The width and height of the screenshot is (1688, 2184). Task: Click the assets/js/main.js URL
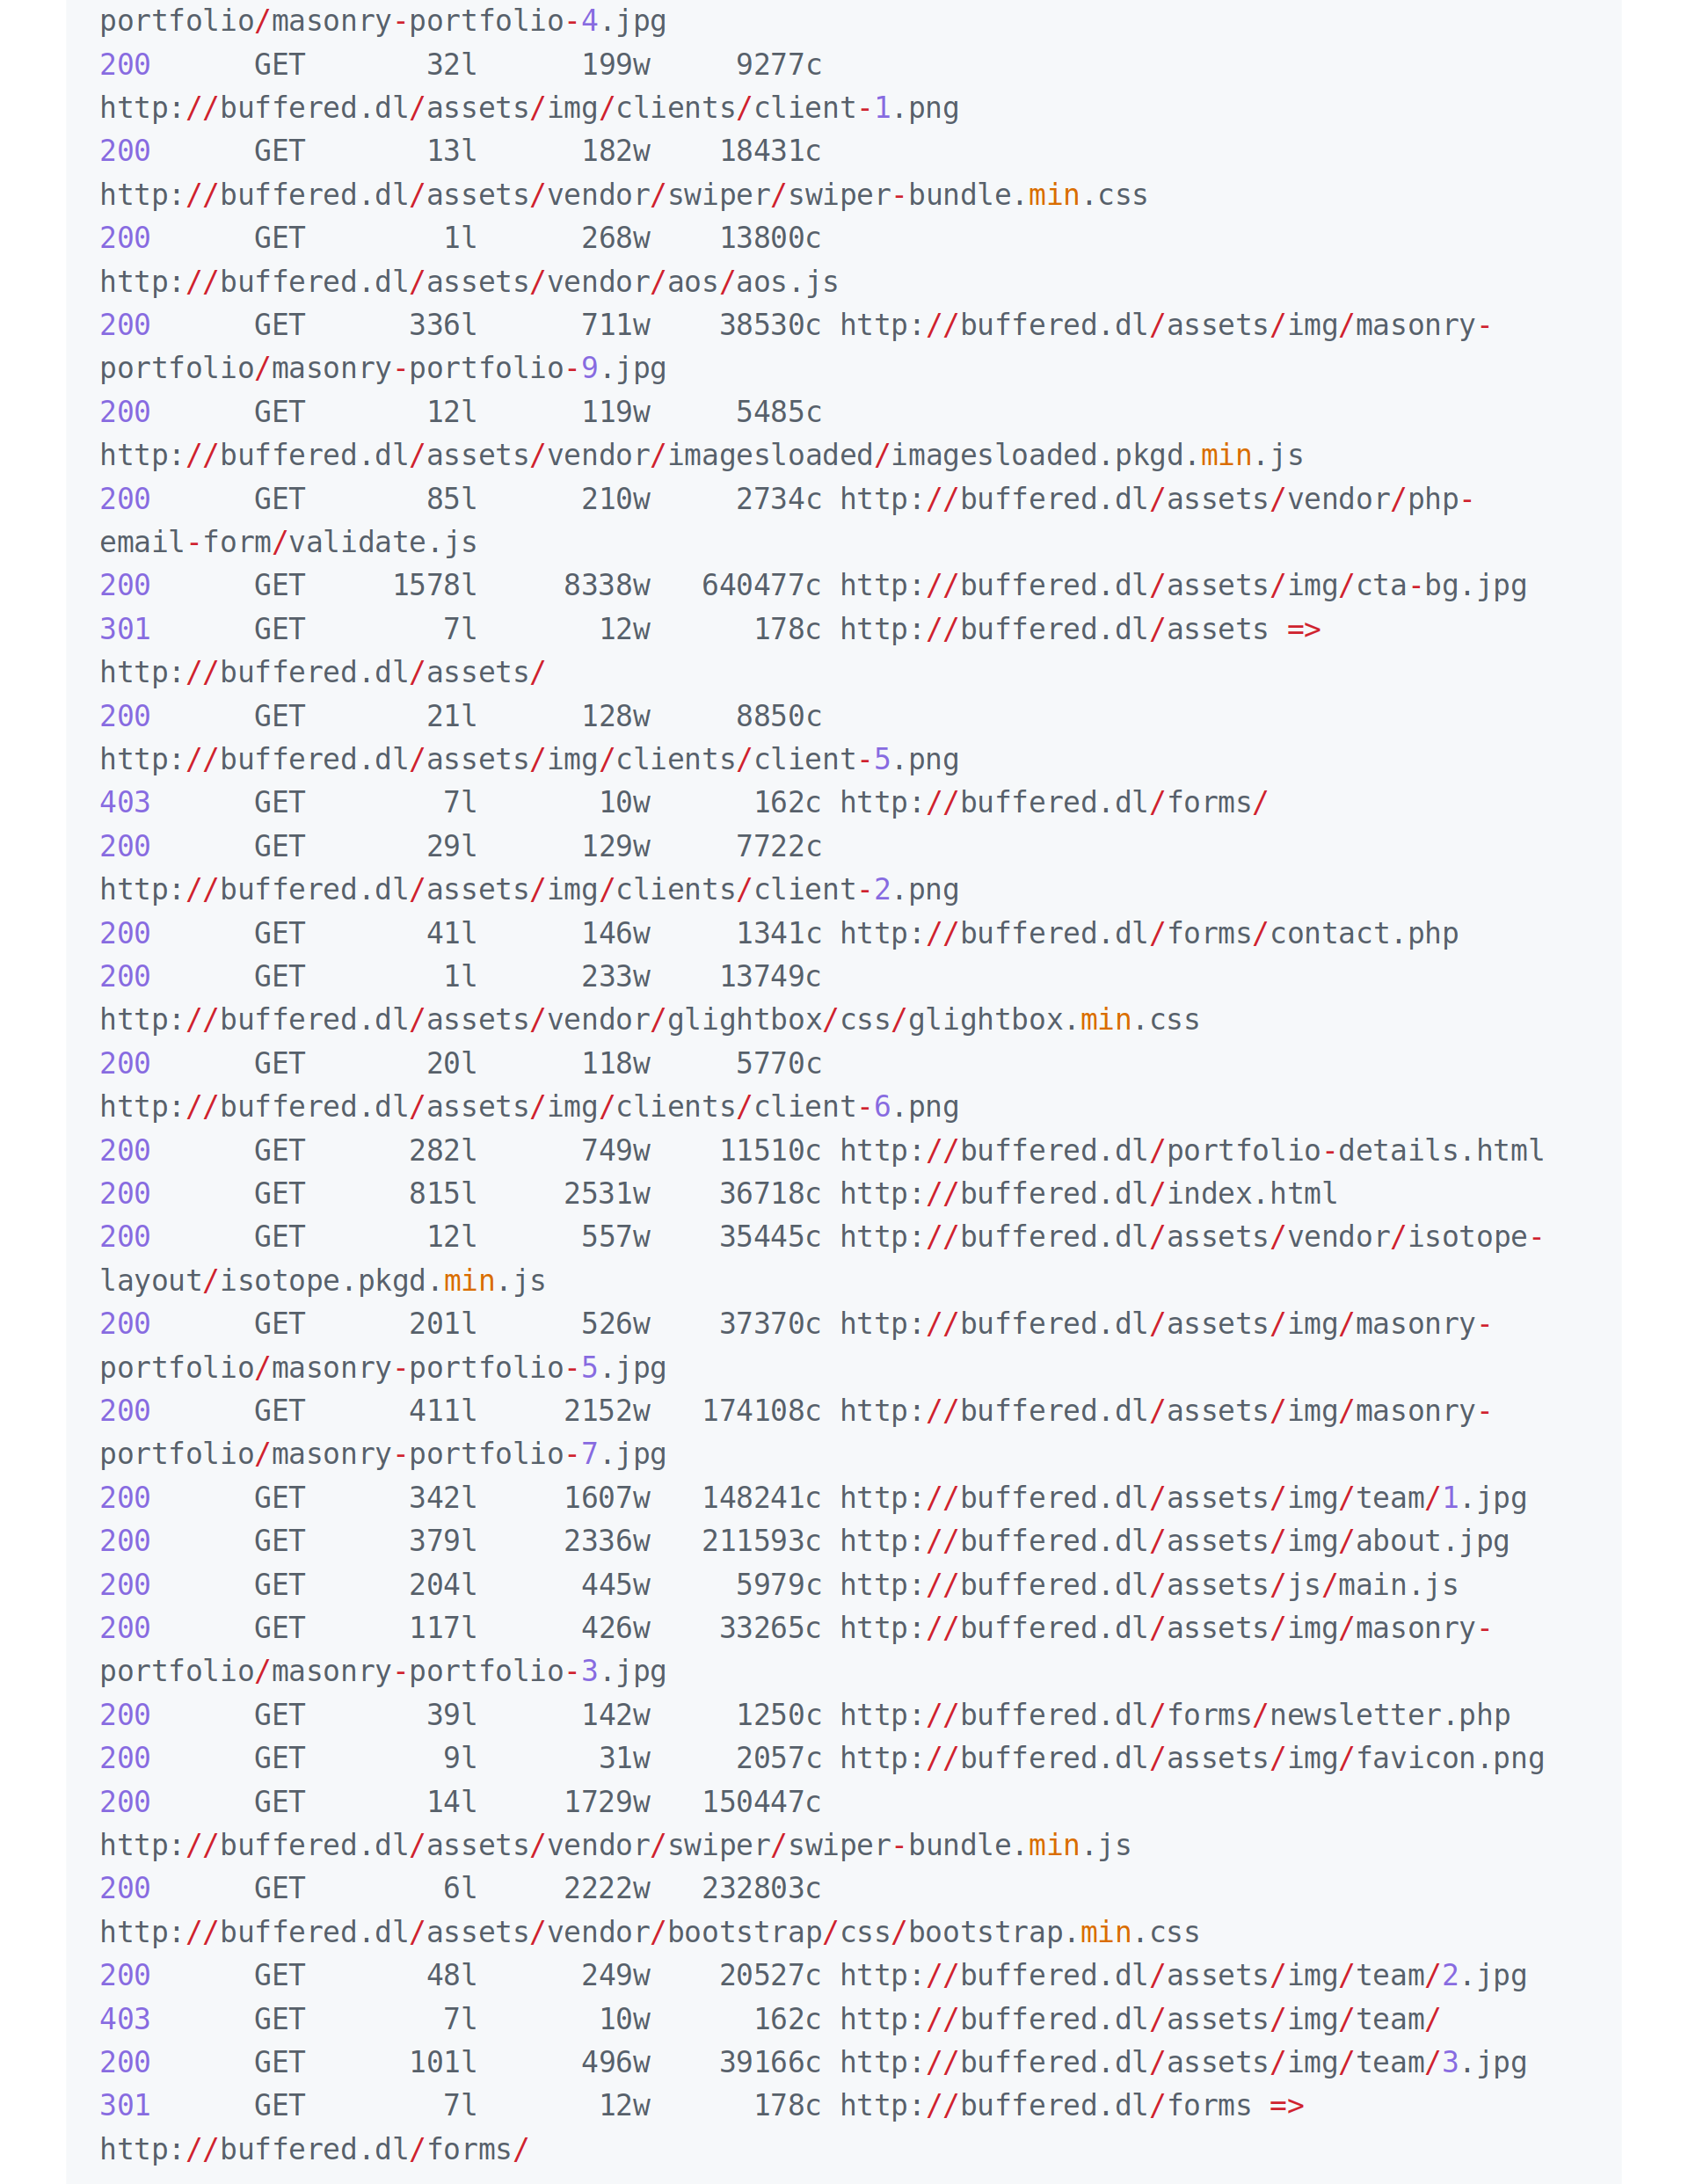pos(1149,1585)
